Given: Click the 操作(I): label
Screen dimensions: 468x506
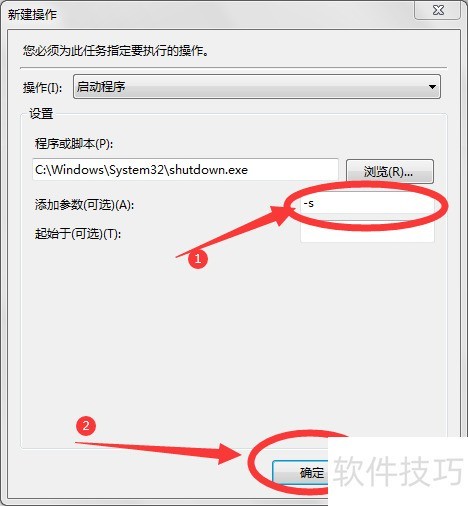Looking at the screenshot, I should point(43,88).
